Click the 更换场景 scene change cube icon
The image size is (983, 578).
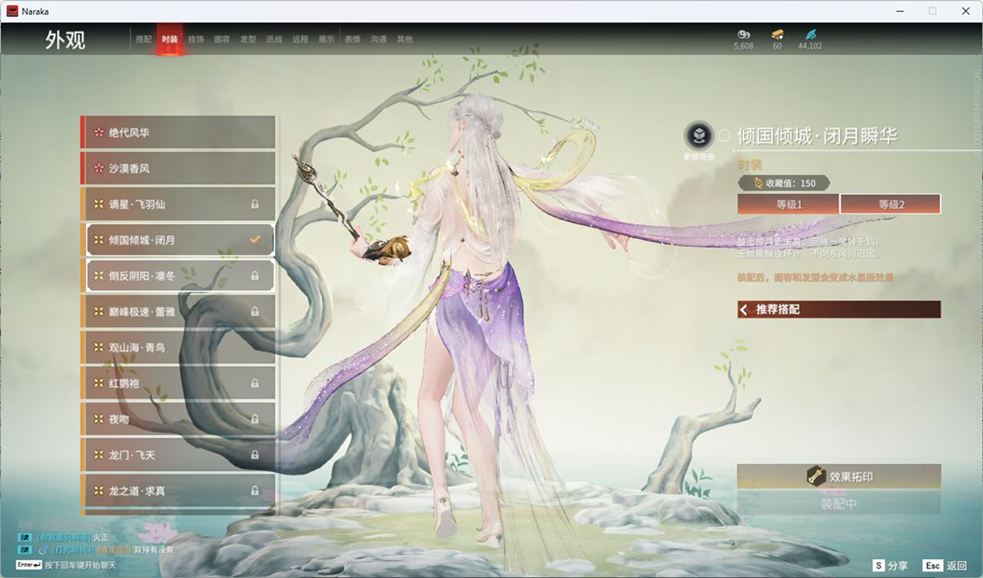tap(699, 136)
